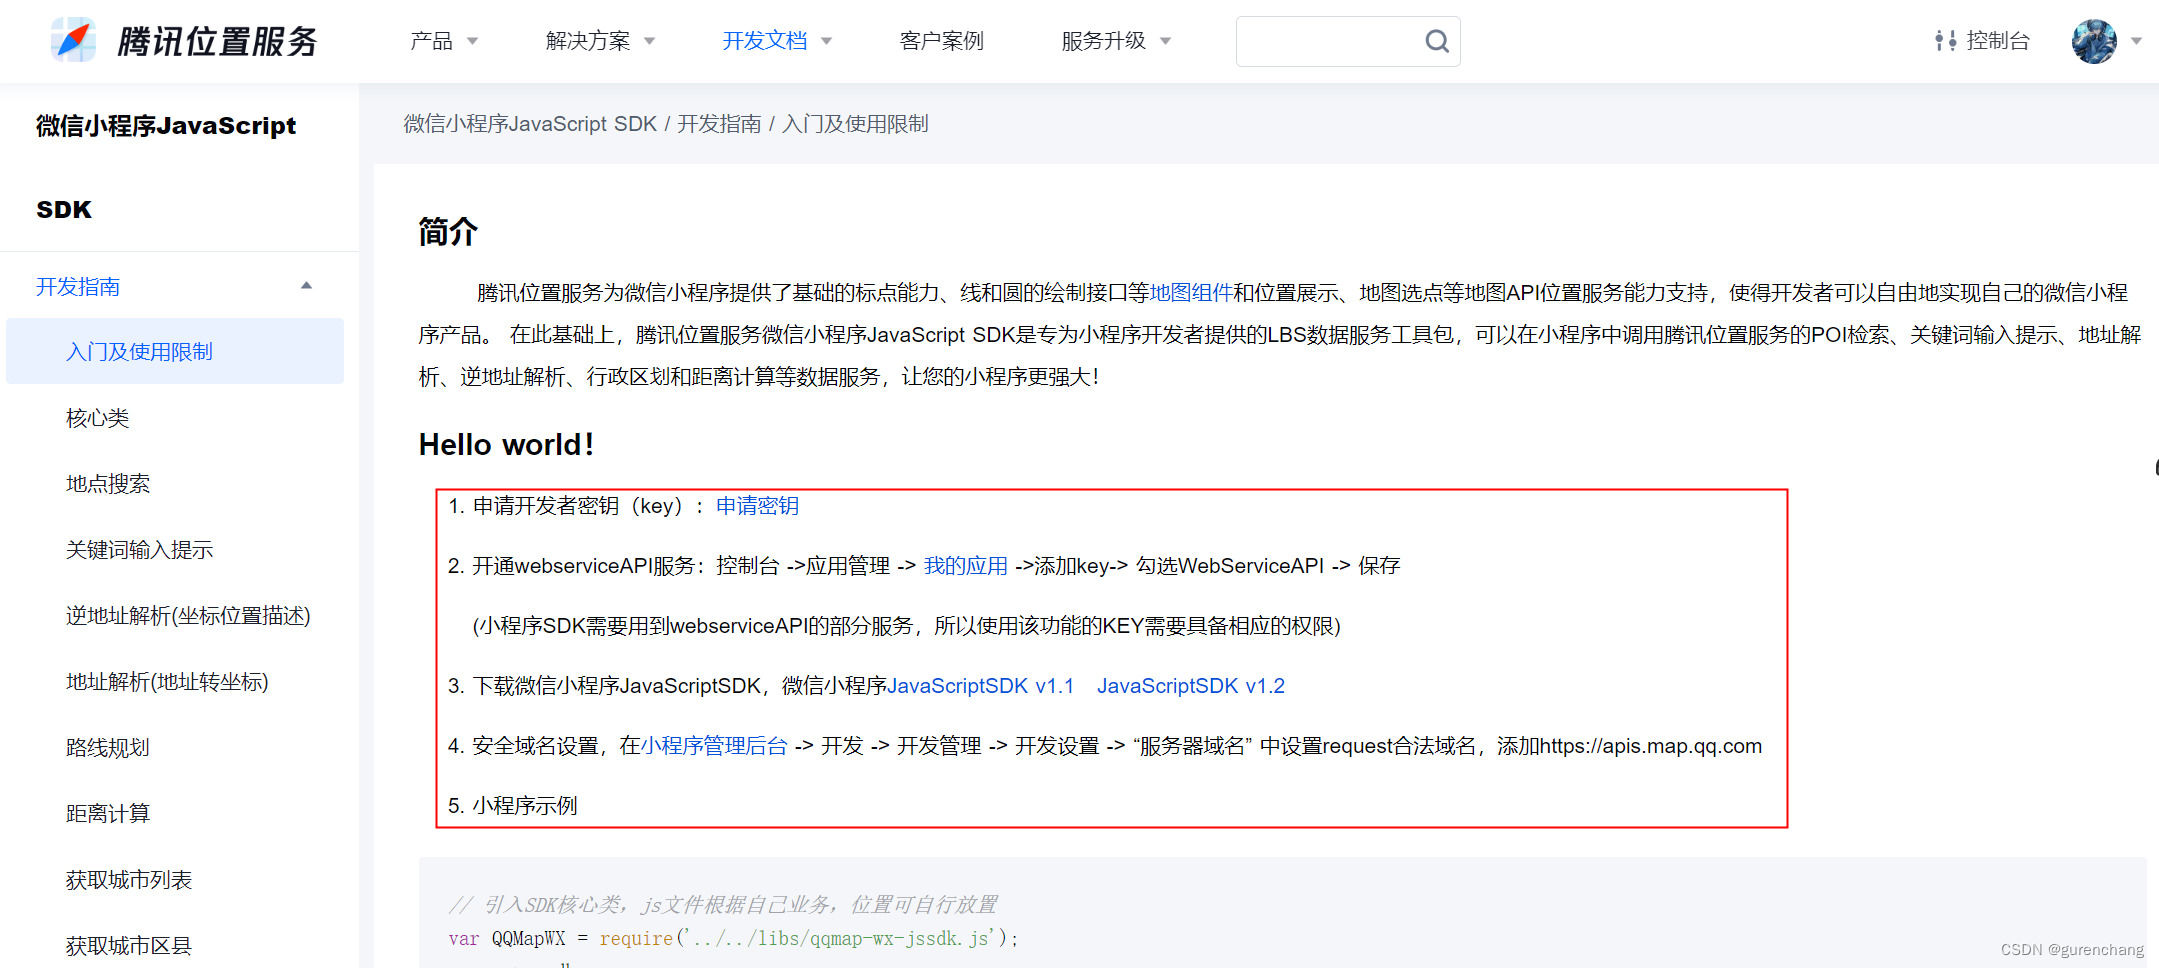Open the 服务升级 dropdown menu
Image resolution: width=2159 pixels, height=968 pixels.
(1116, 41)
